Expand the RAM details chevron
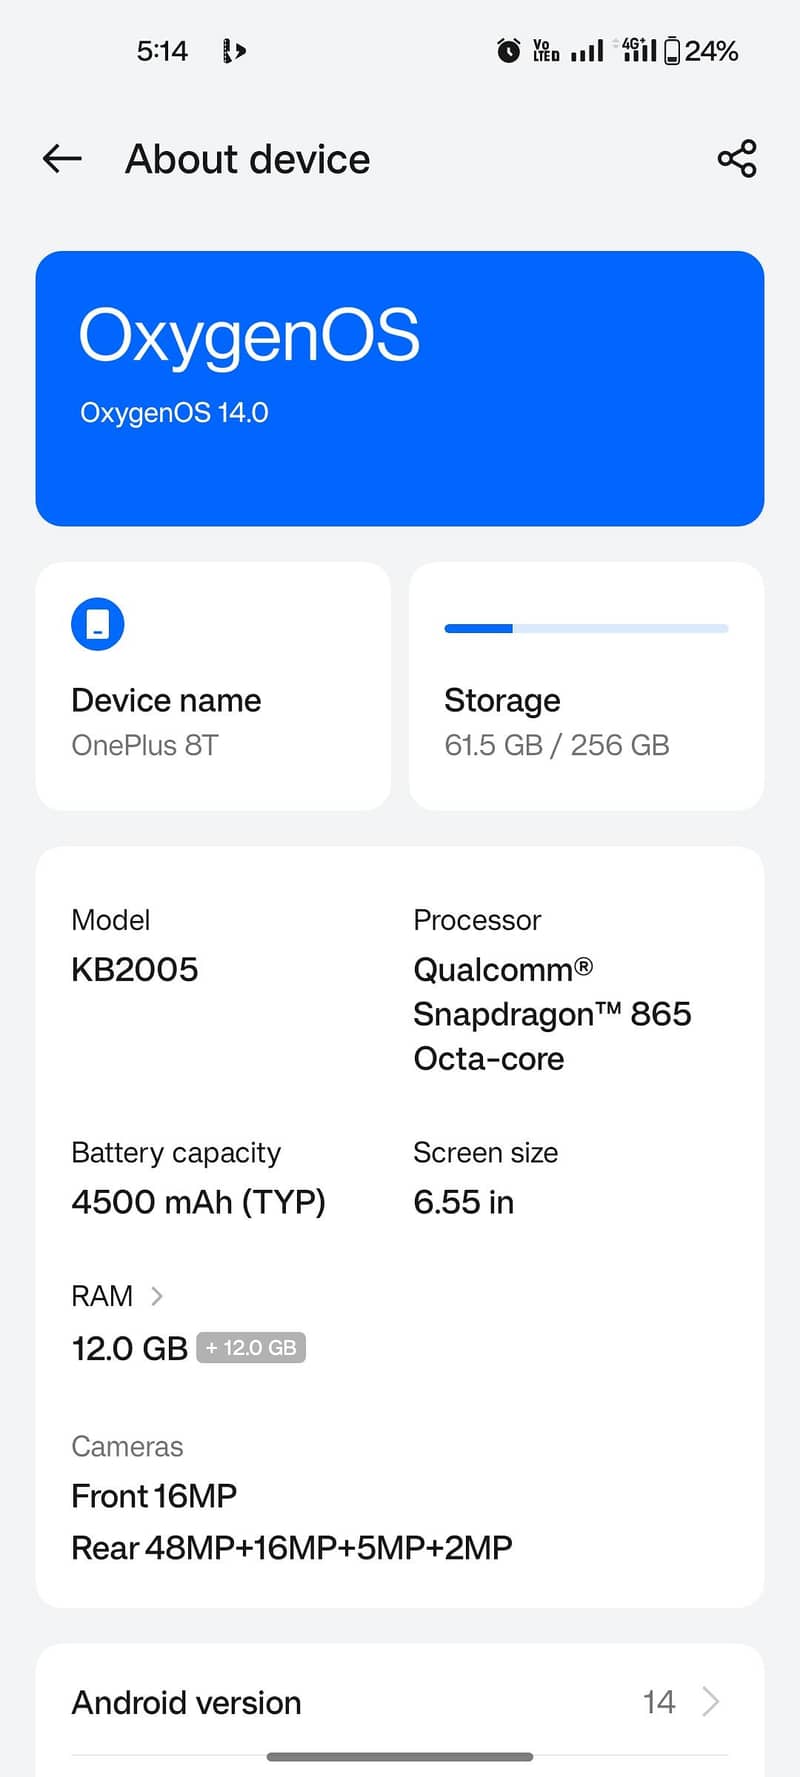The height and width of the screenshot is (1777, 800). [x=157, y=1296]
